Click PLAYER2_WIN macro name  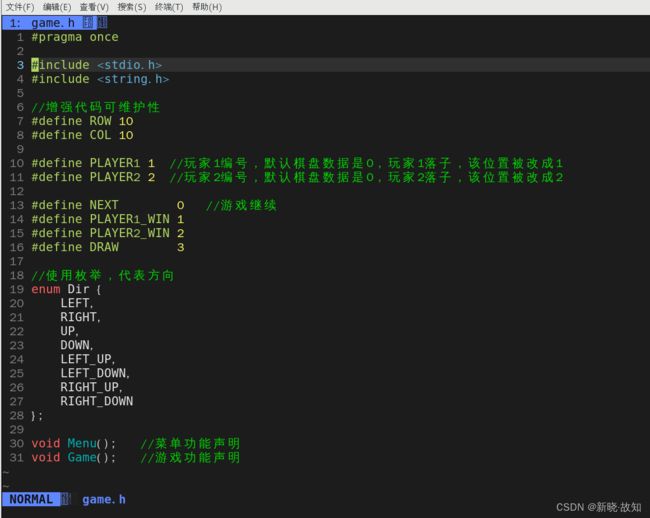(x=129, y=233)
